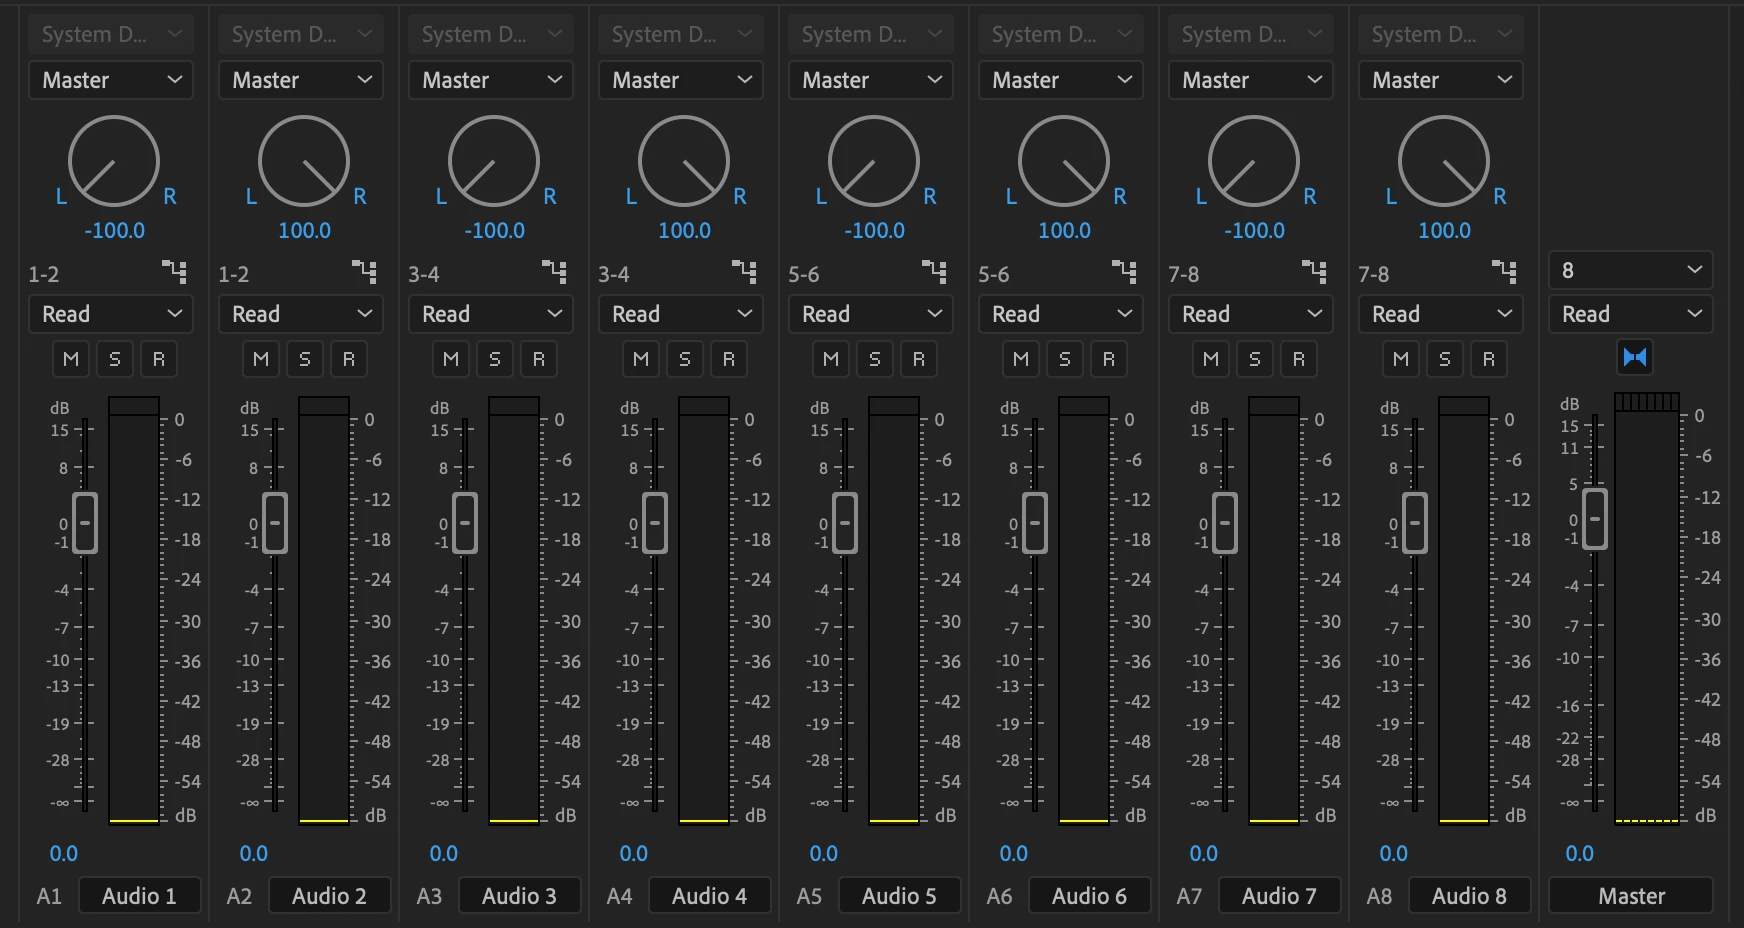
Task: Click the Master track name label
Action: (1631, 896)
